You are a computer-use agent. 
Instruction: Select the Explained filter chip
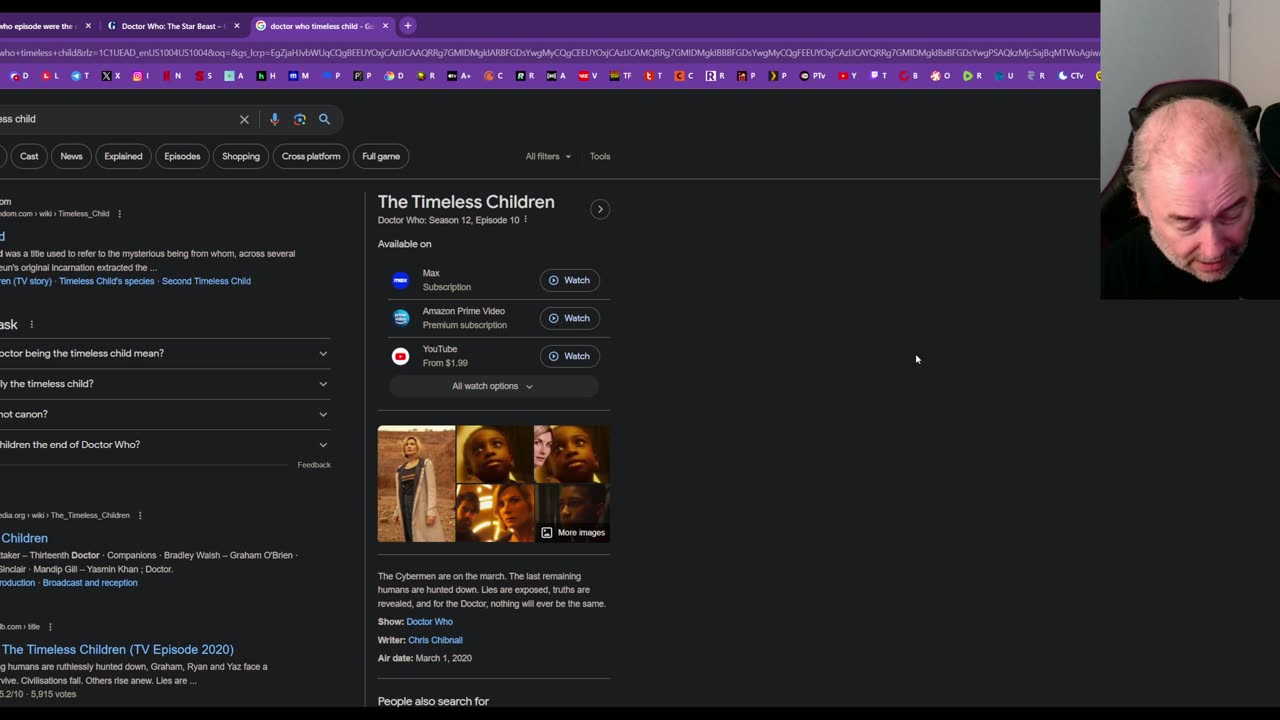123,156
